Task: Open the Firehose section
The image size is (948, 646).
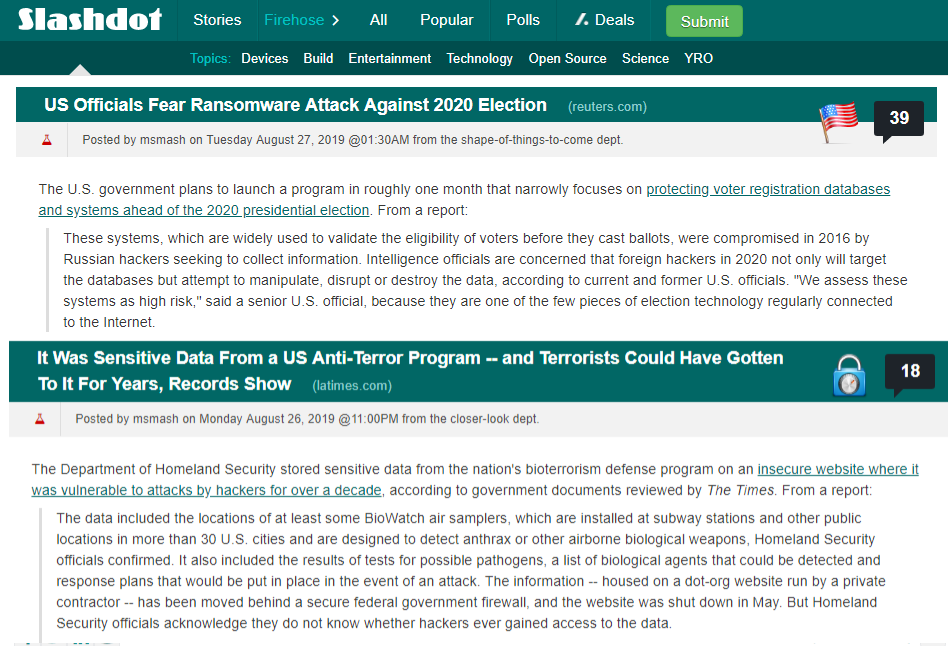Action: coord(294,20)
